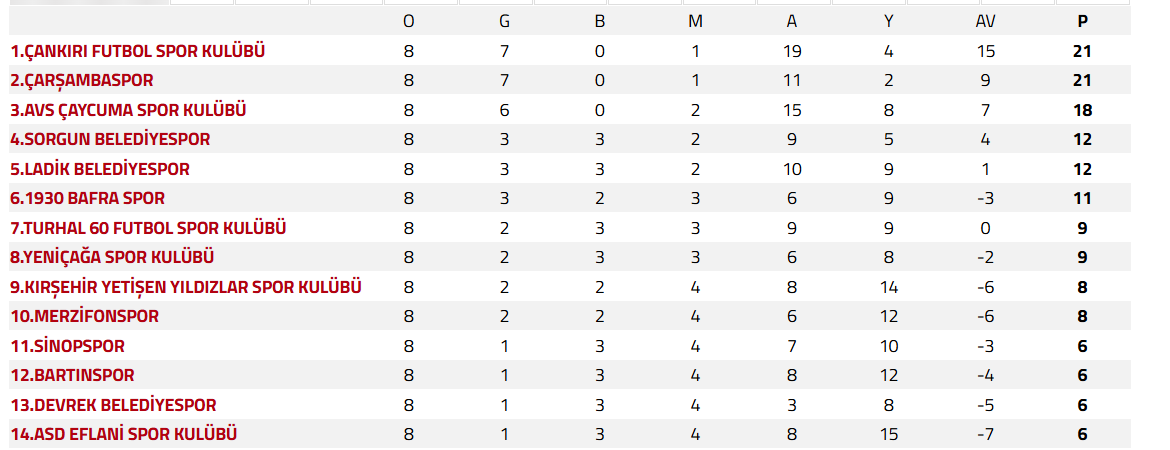Click the Çarşambaspor team name
This screenshot has height=450, width=1170.
81,80
